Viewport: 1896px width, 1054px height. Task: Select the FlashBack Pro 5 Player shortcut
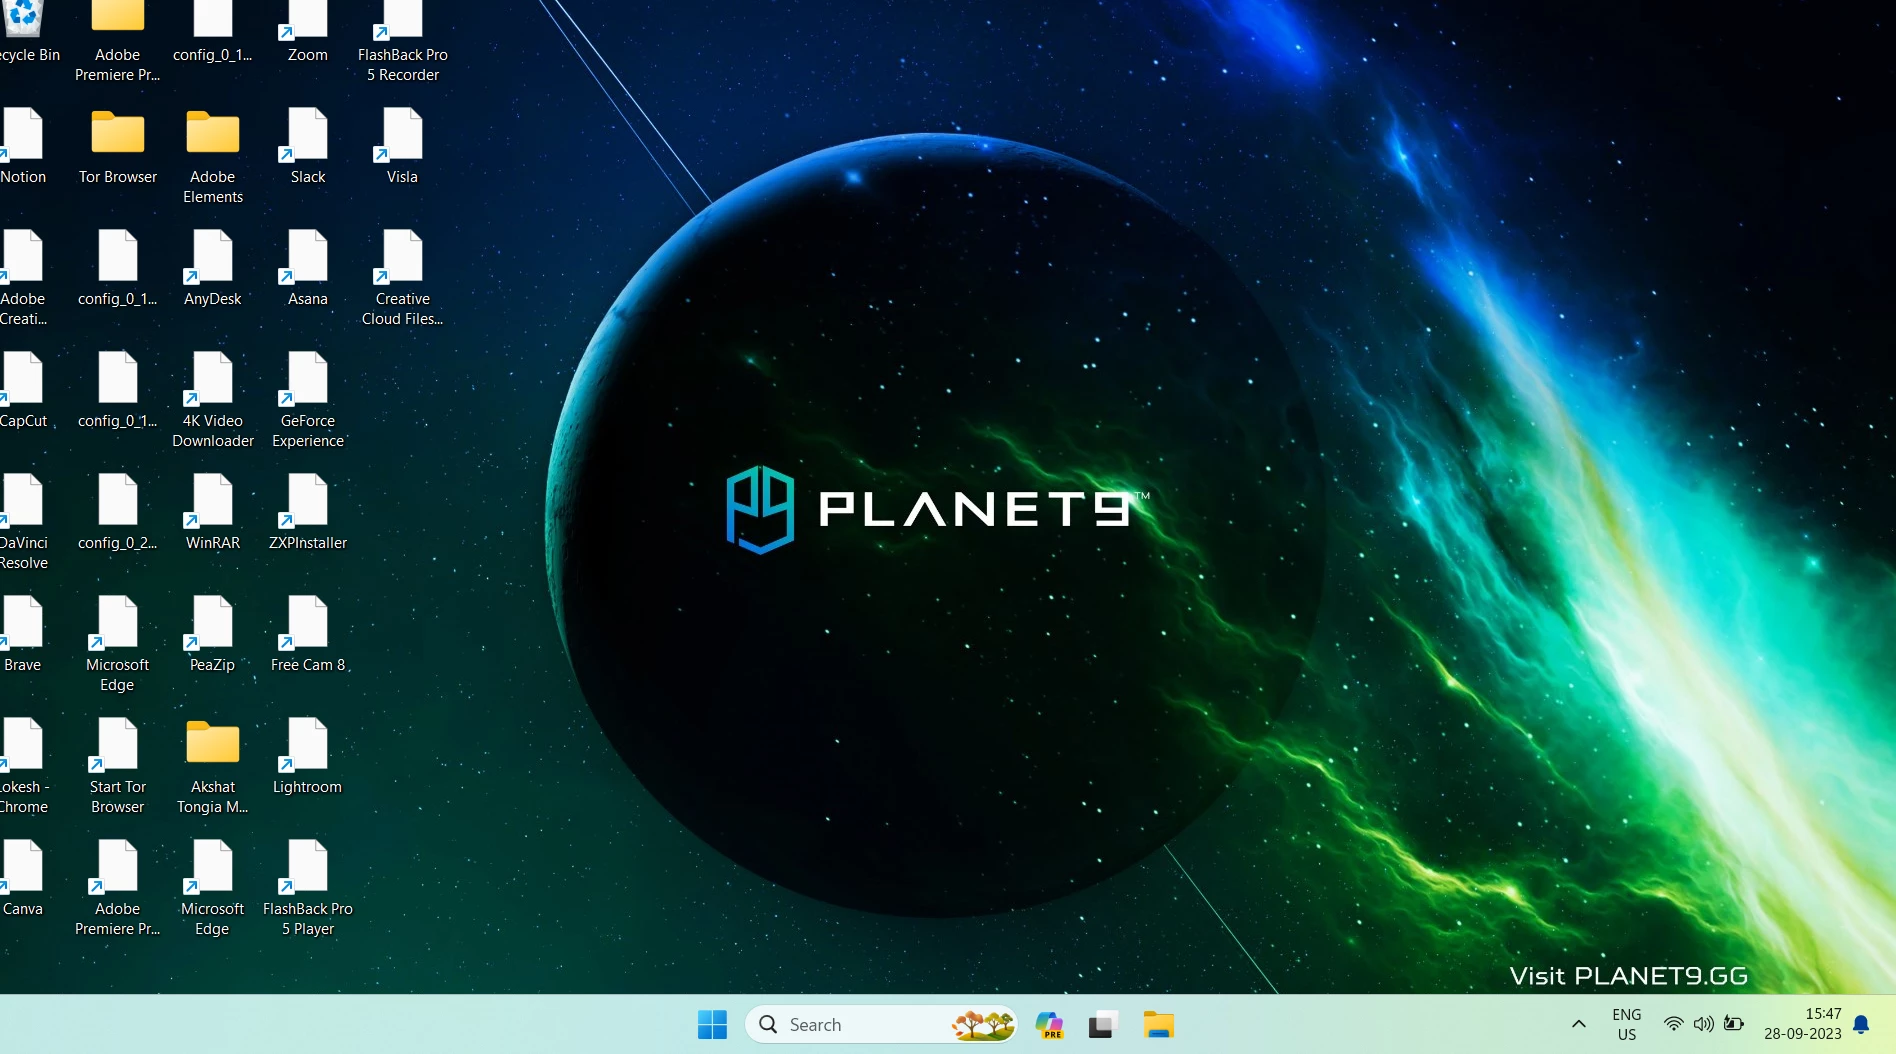tap(307, 889)
